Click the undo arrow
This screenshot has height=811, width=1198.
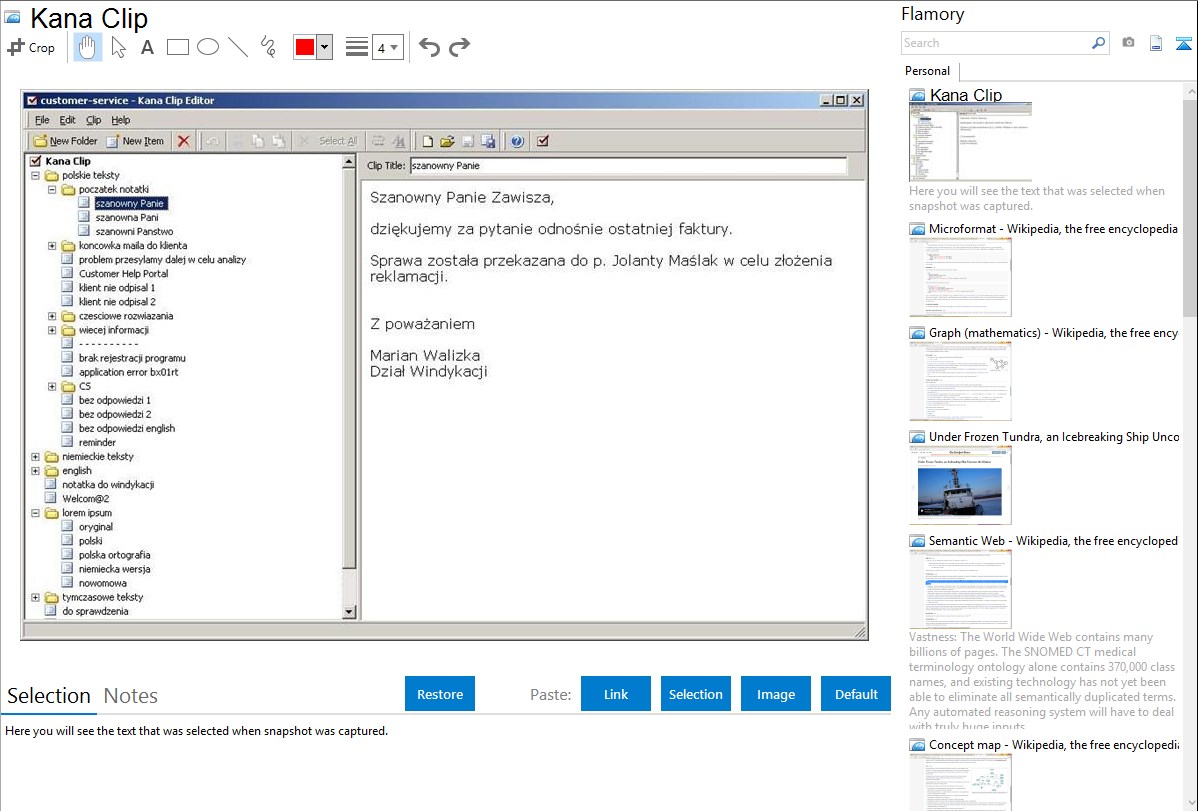click(x=429, y=47)
